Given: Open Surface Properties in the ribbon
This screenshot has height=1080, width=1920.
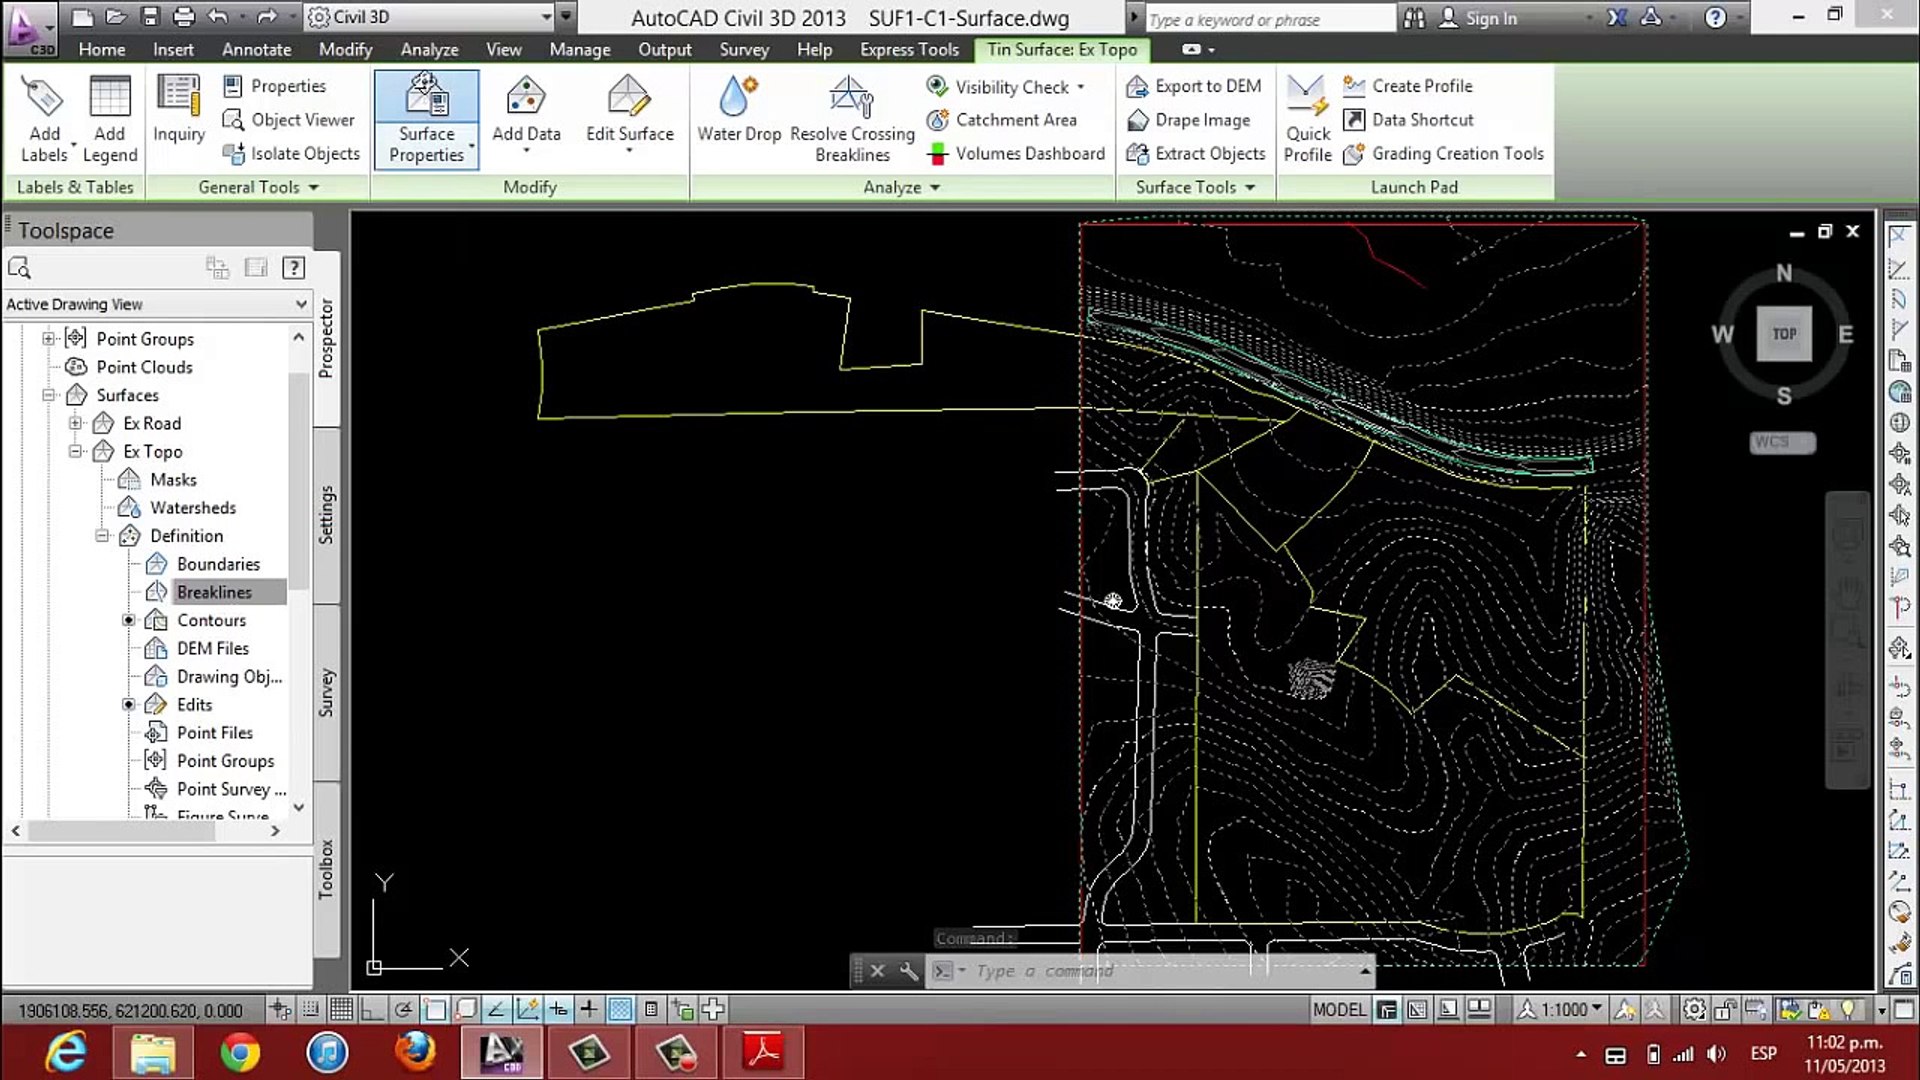Looking at the screenshot, I should (x=426, y=118).
